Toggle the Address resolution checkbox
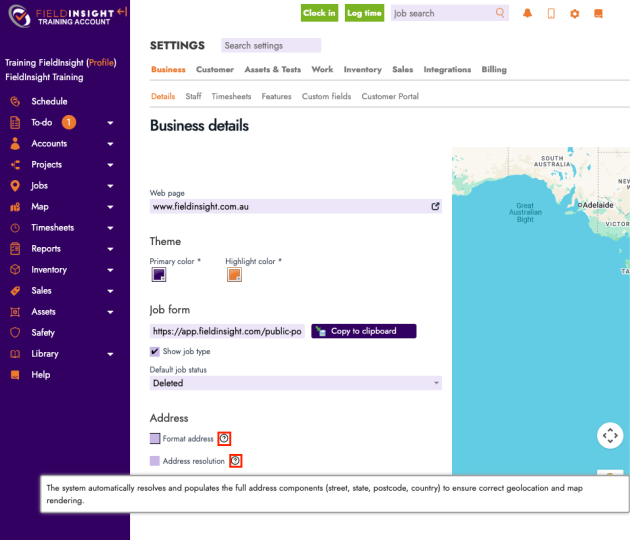Screen dimensions: 630x540 click(155, 461)
